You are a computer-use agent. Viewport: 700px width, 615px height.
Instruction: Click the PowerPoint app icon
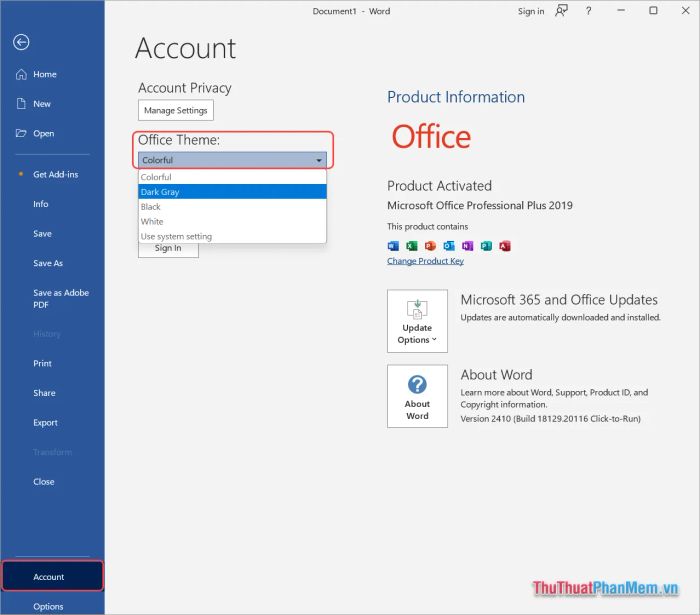(x=430, y=246)
